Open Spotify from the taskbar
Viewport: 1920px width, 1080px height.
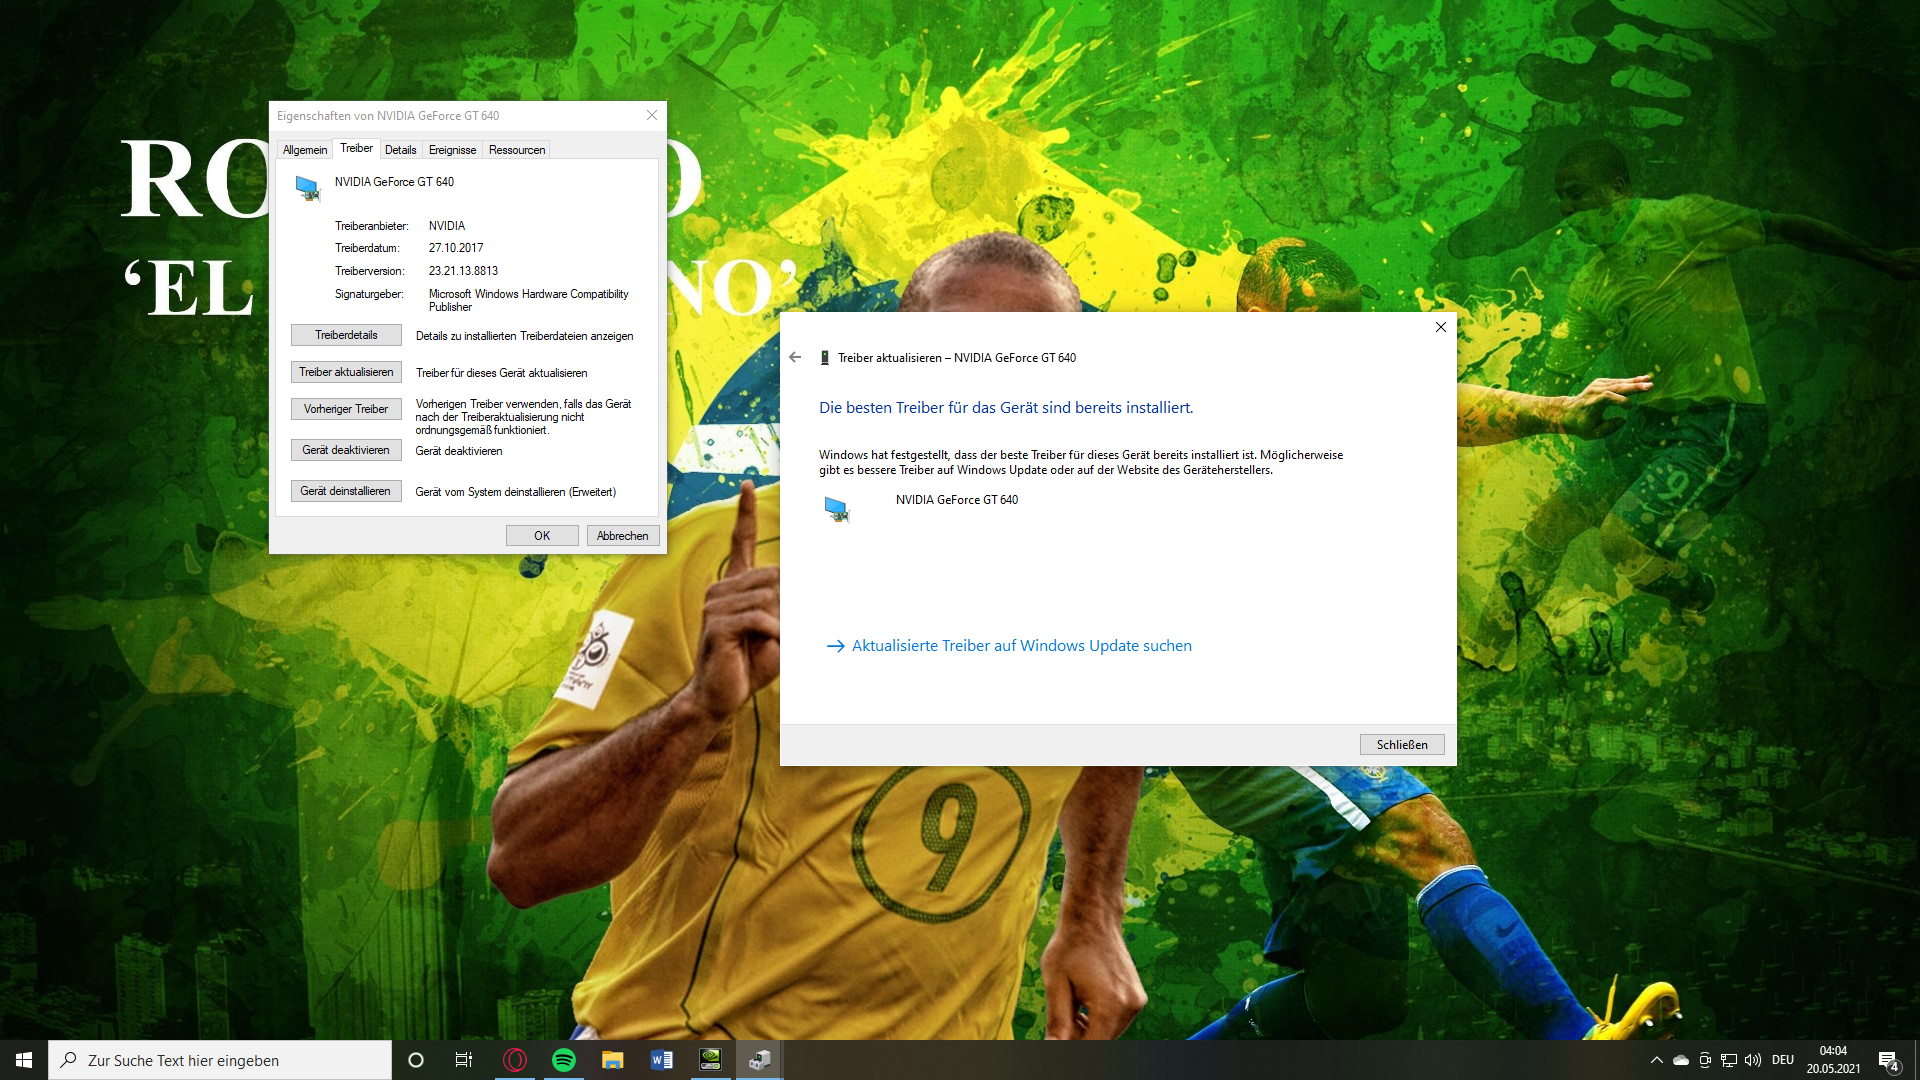point(564,1060)
